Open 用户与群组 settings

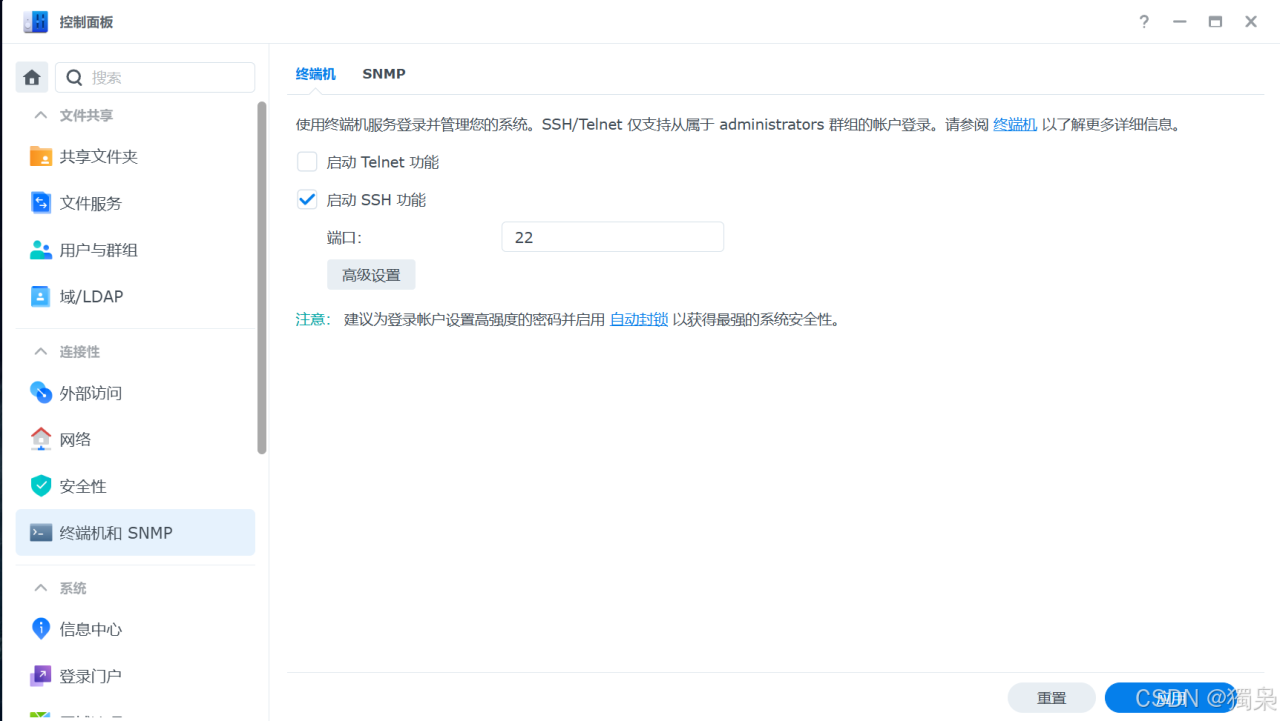pyautogui.click(x=98, y=249)
